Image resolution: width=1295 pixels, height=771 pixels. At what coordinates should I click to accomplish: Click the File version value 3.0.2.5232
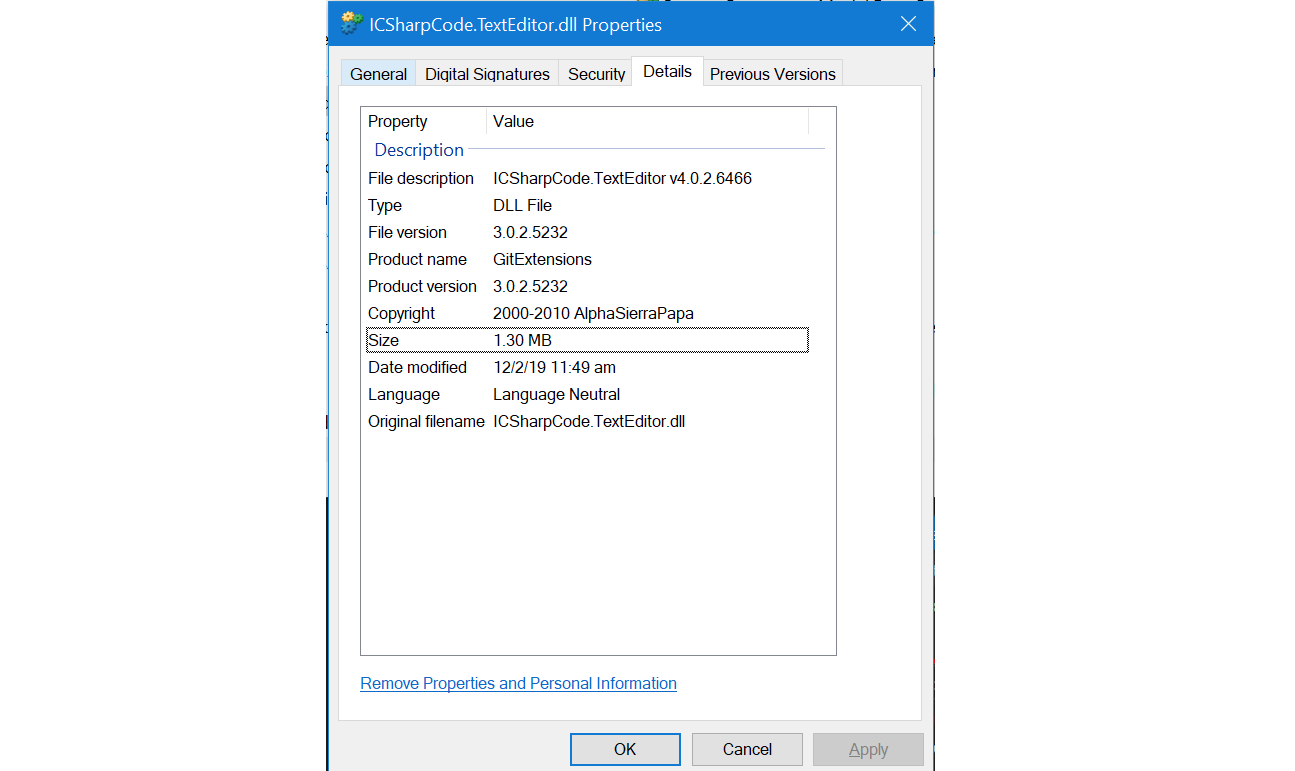tap(530, 232)
